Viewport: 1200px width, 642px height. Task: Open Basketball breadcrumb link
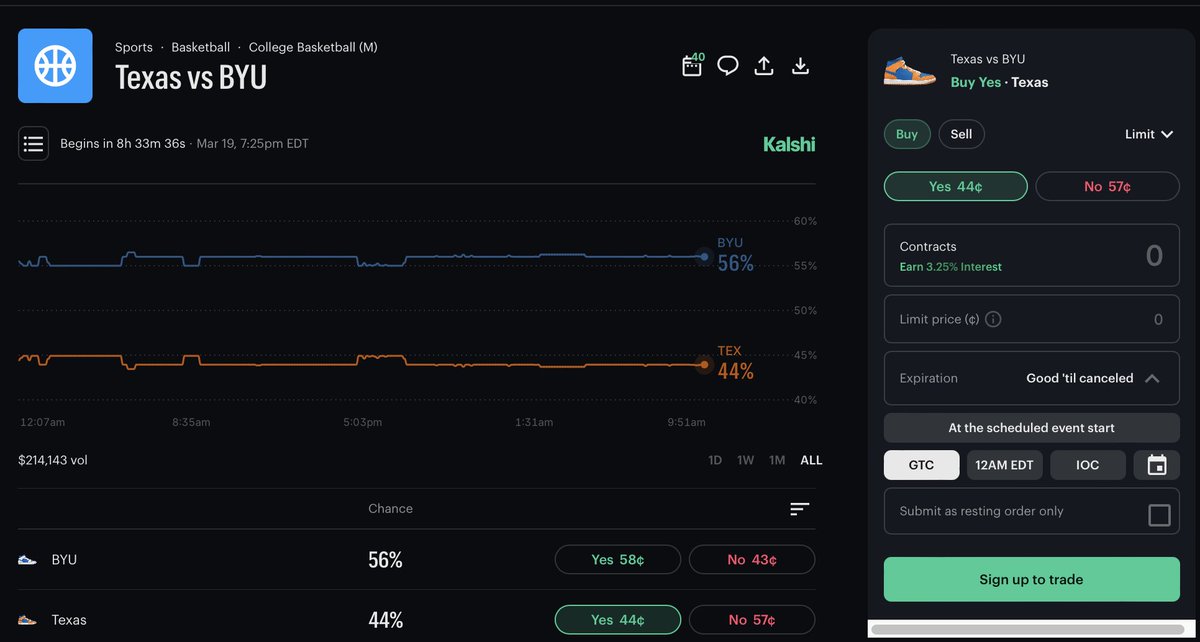point(201,47)
